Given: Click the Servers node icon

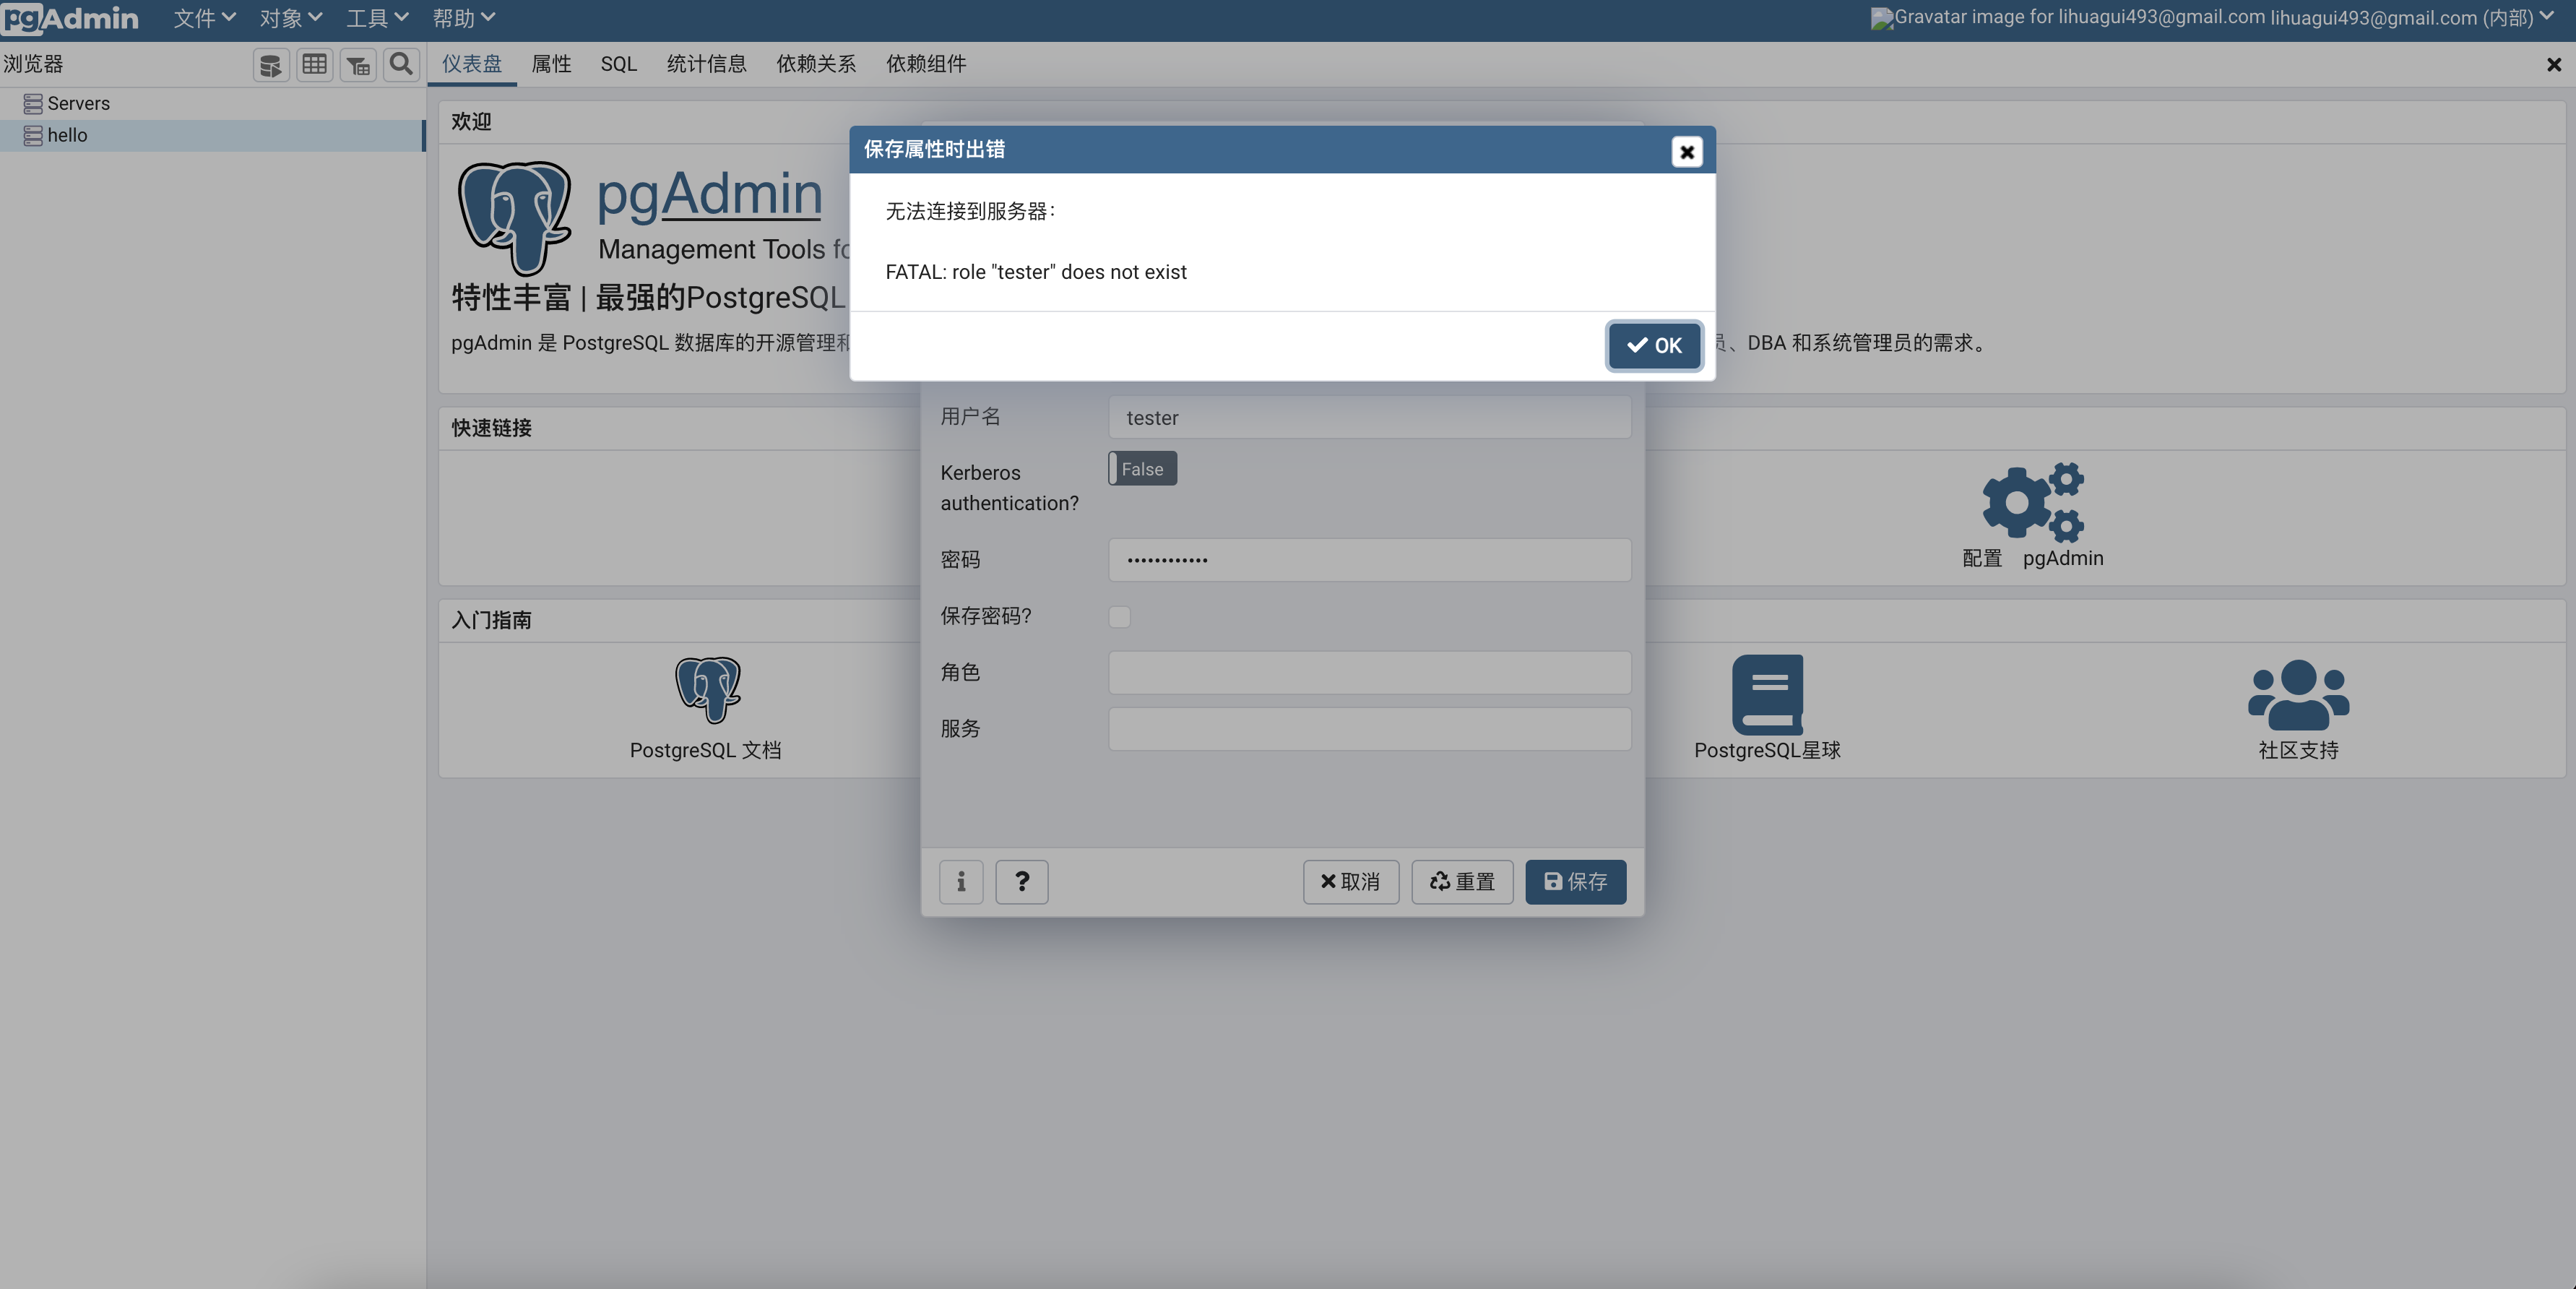Looking at the screenshot, I should click(x=33, y=104).
